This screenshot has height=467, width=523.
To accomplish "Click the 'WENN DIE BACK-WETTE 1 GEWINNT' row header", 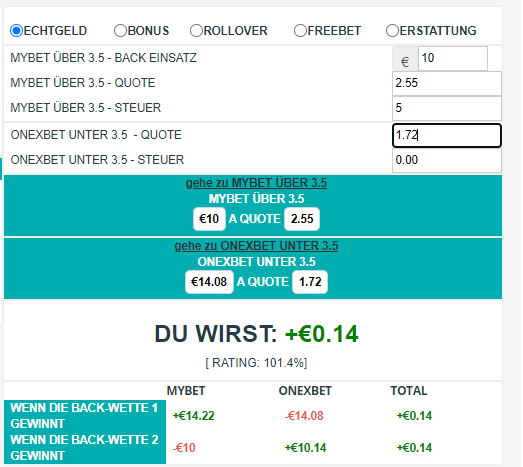I will pyautogui.click(x=85, y=416).
